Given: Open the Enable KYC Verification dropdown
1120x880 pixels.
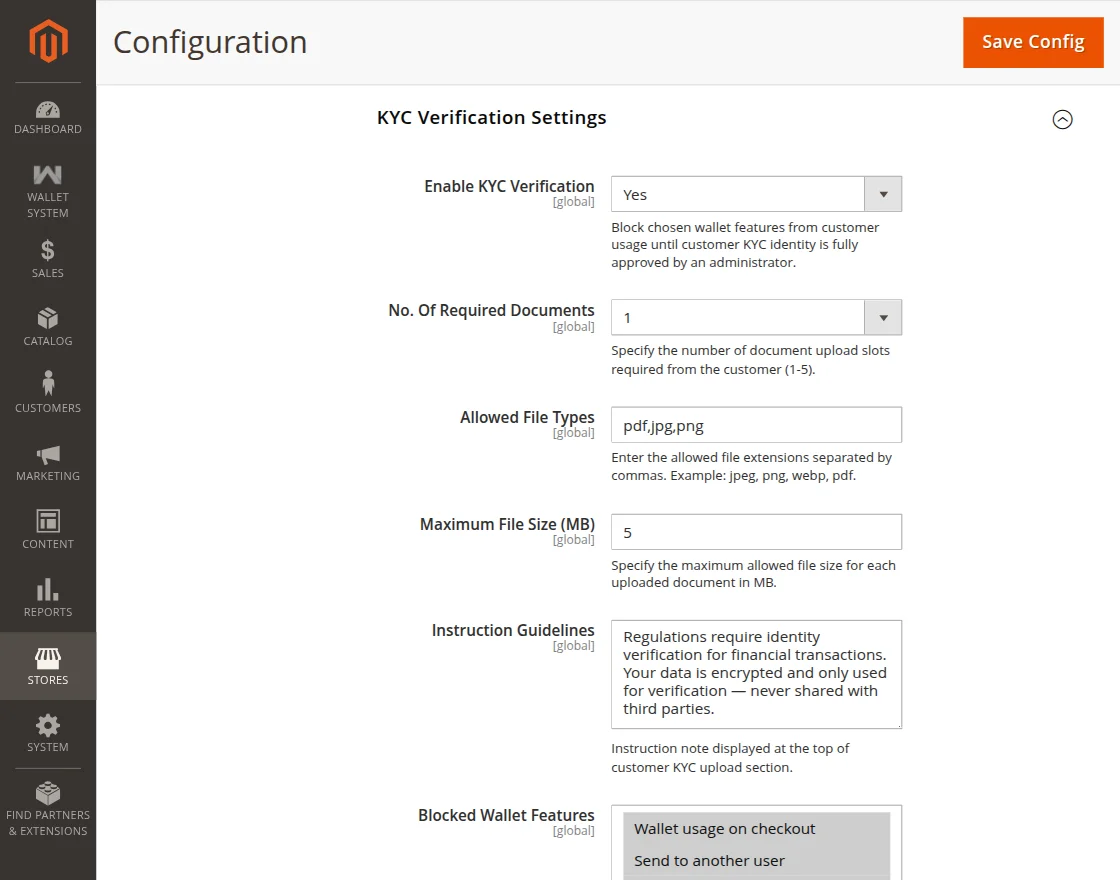Looking at the screenshot, I should (x=756, y=194).
